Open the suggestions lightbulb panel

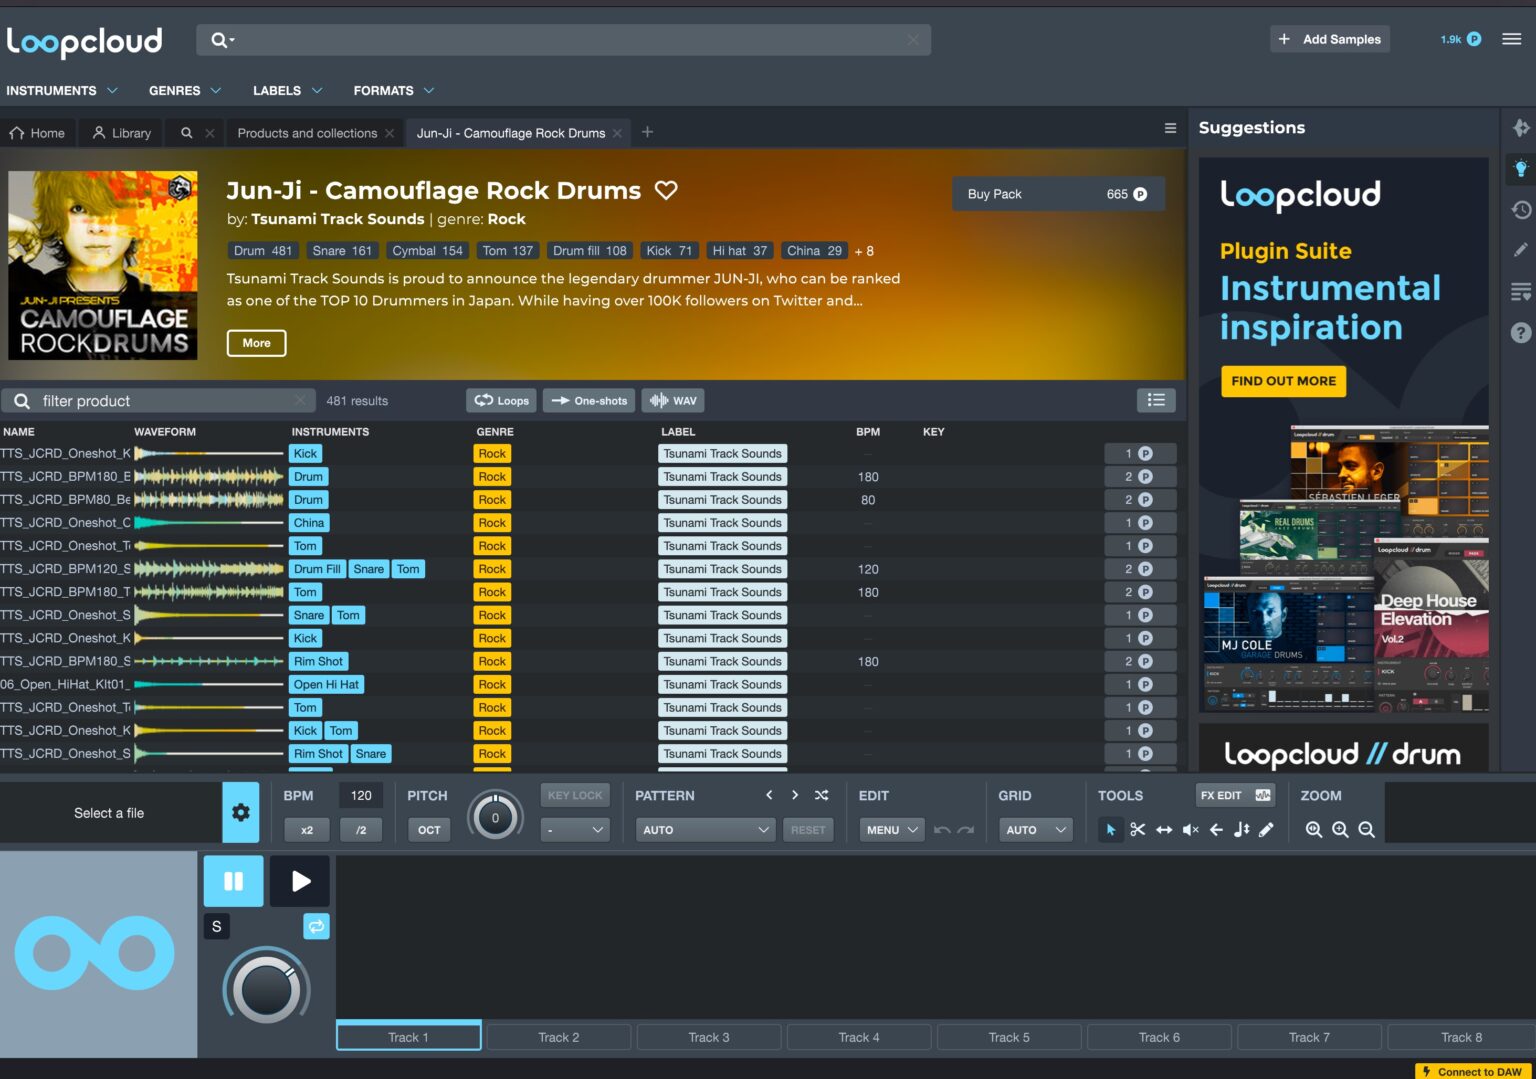1521,168
